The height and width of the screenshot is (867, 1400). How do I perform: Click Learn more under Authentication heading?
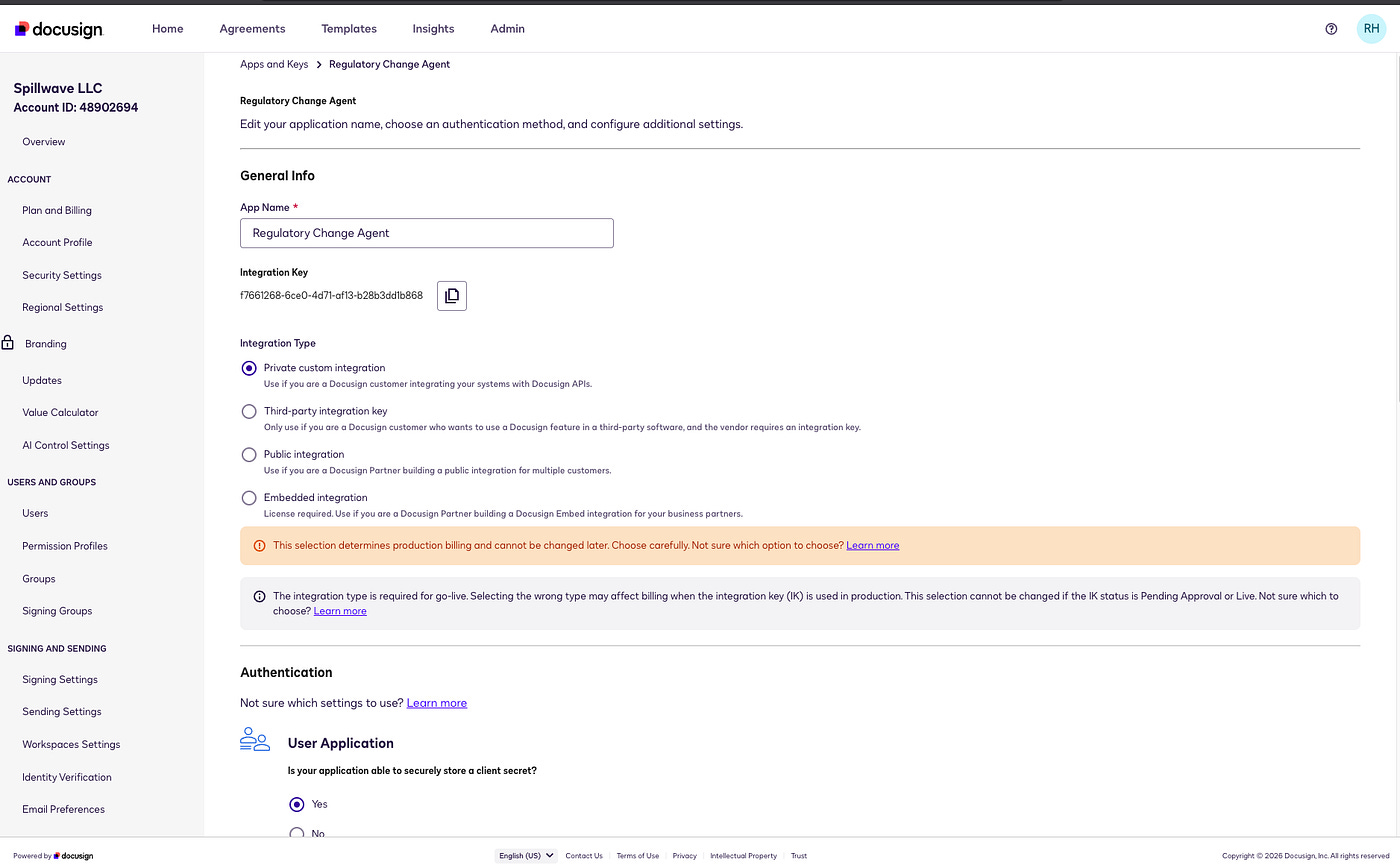[x=437, y=703]
